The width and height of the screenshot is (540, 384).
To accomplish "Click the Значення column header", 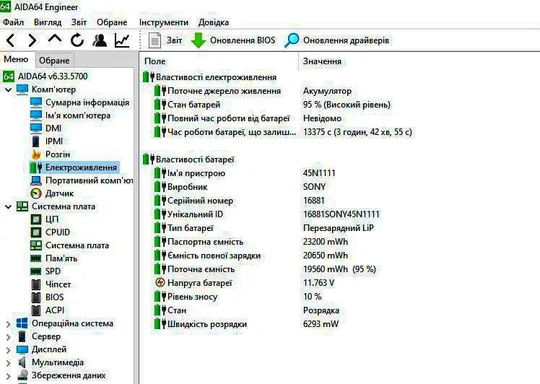I will [322, 61].
